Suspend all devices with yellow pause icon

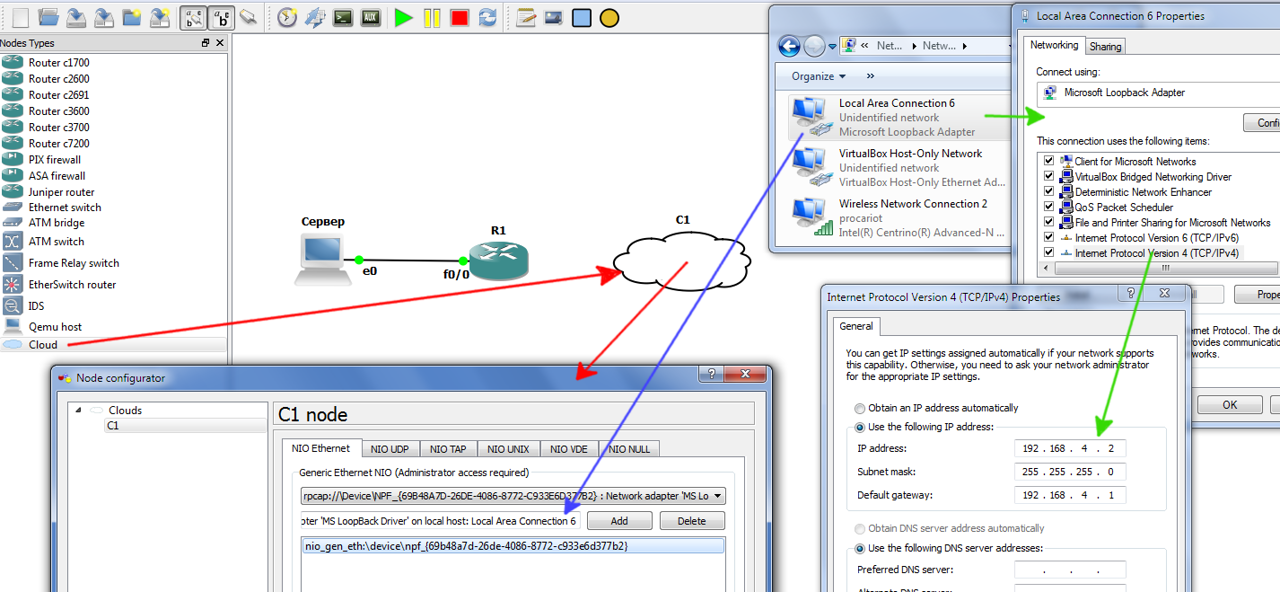tap(432, 17)
